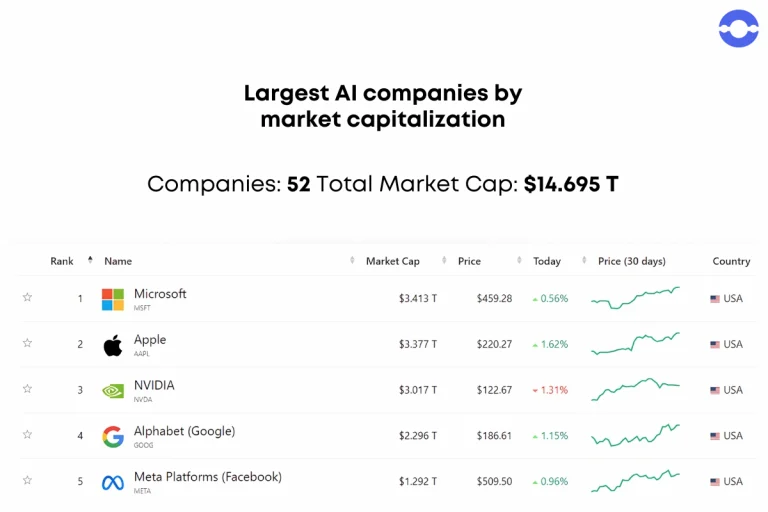
Task: Sort by the Market Cap column header
Action: tap(393, 261)
